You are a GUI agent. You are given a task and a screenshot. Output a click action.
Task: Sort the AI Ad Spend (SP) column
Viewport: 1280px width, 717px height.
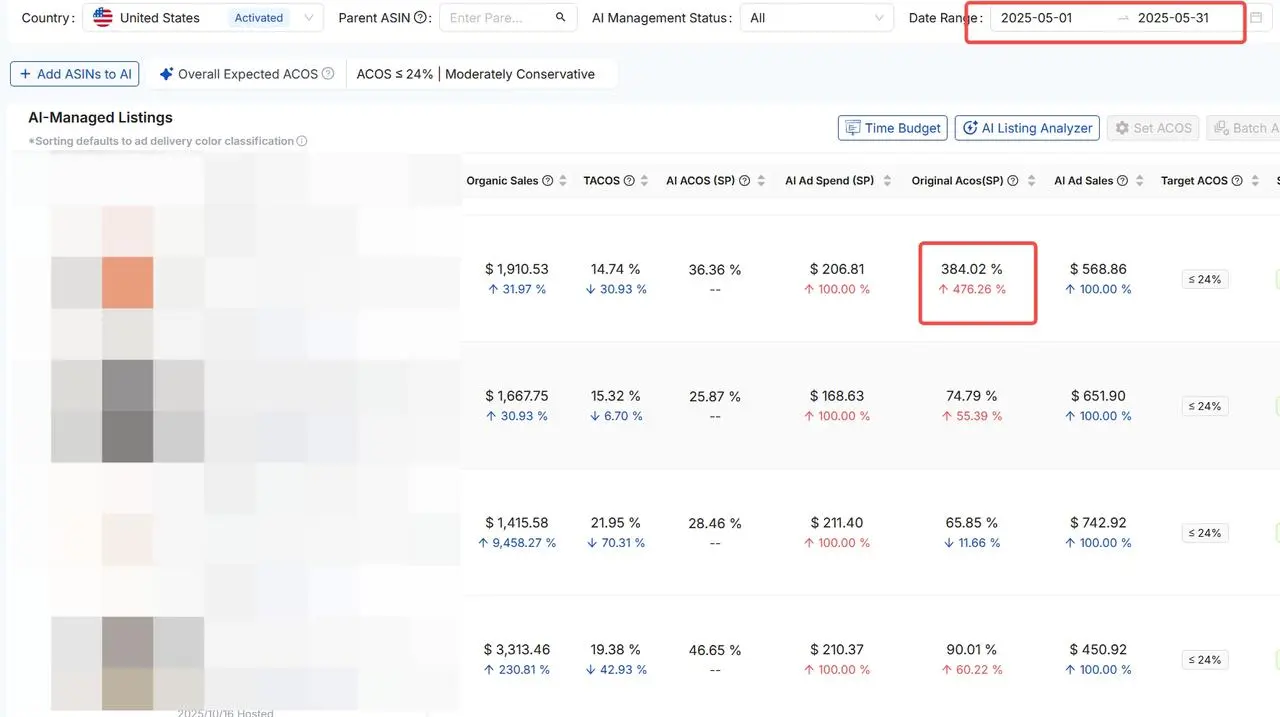click(890, 181)
